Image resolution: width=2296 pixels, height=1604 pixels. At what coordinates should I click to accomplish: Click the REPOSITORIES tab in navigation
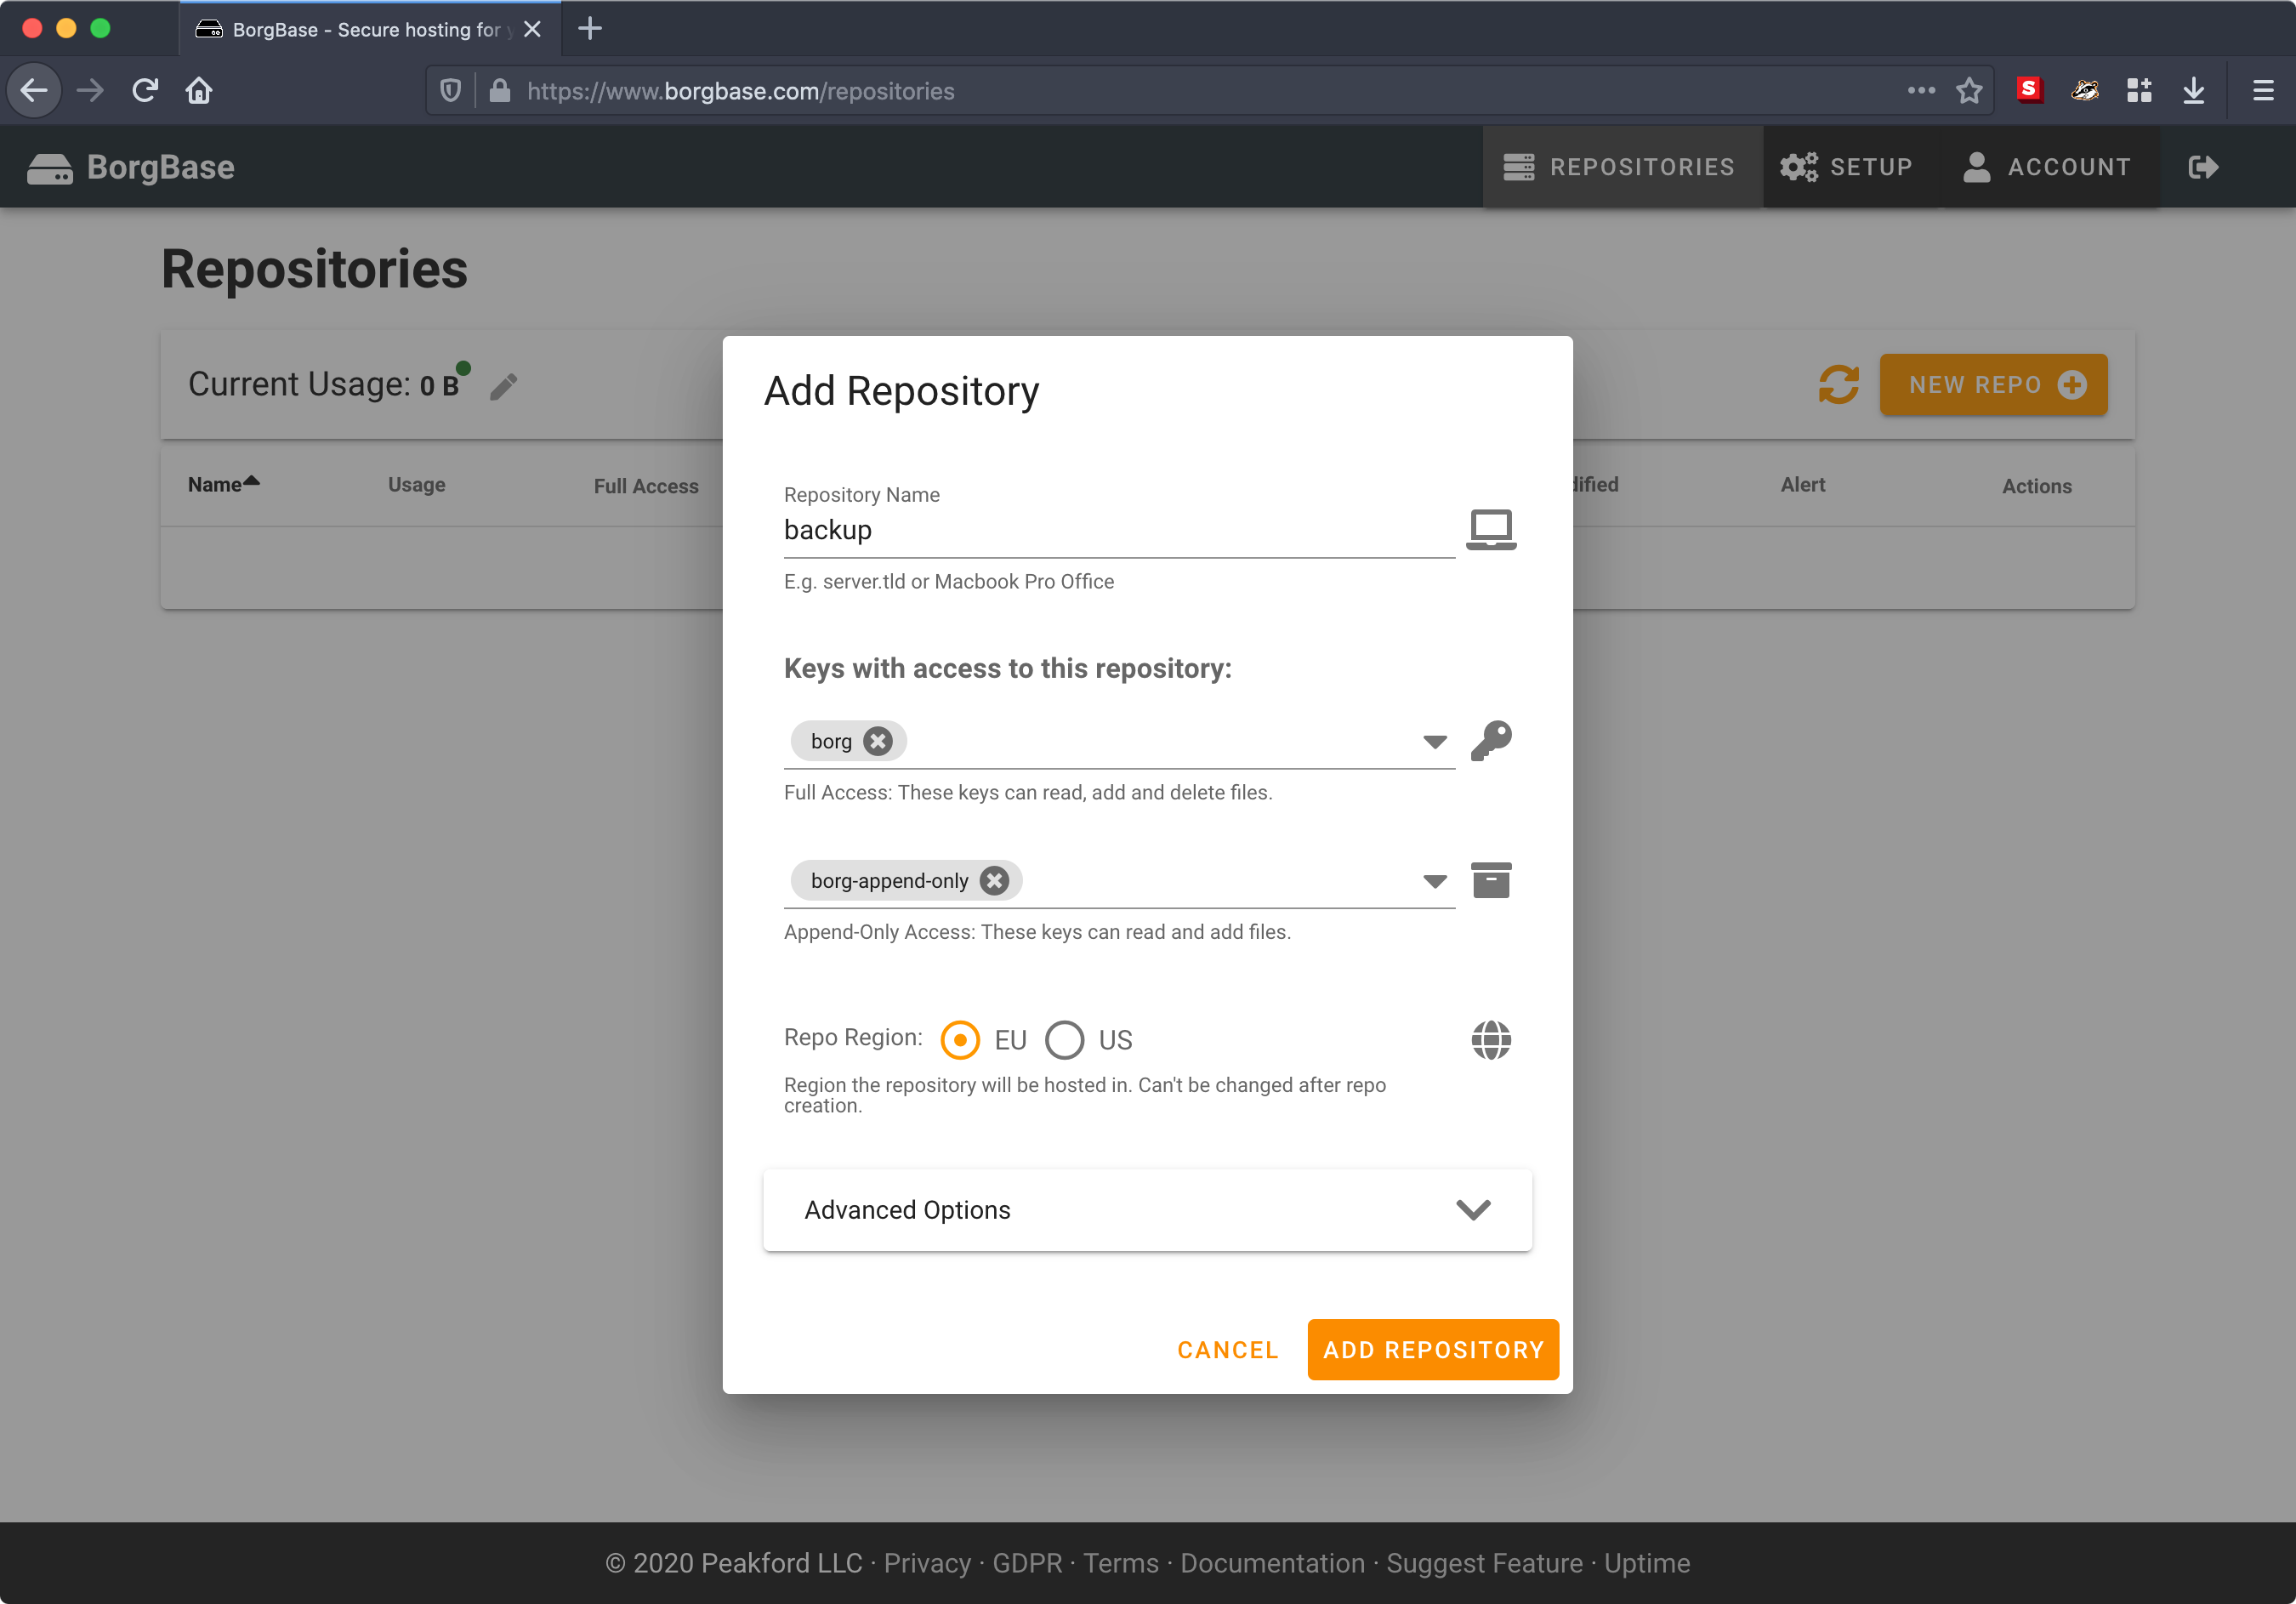(x=1621, y=166)
